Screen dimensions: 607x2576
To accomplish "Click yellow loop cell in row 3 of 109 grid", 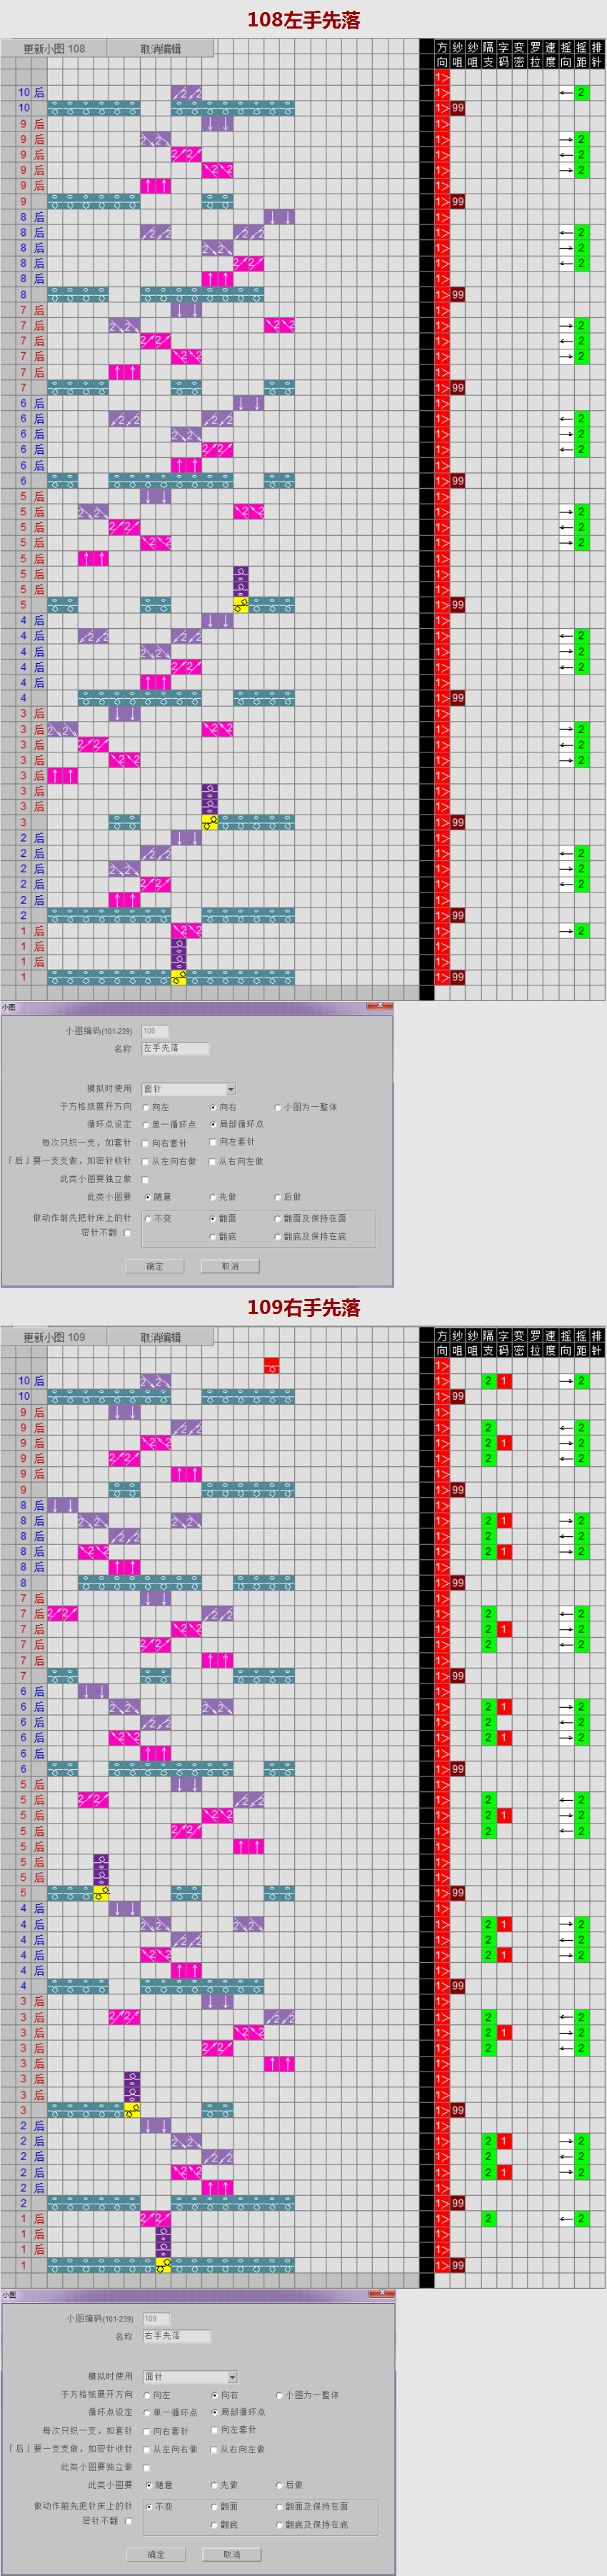I will click(132, 2110).
